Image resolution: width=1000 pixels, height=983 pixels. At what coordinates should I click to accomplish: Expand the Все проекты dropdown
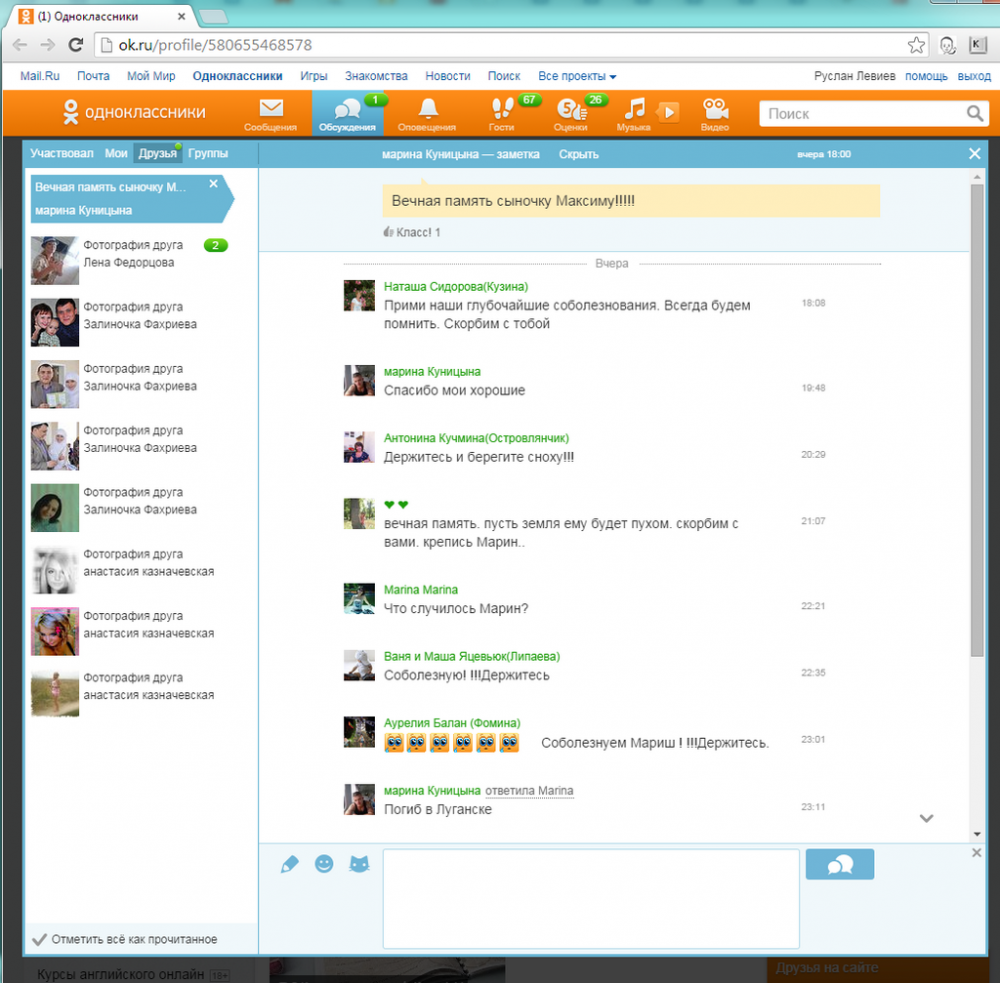(577, 76)
